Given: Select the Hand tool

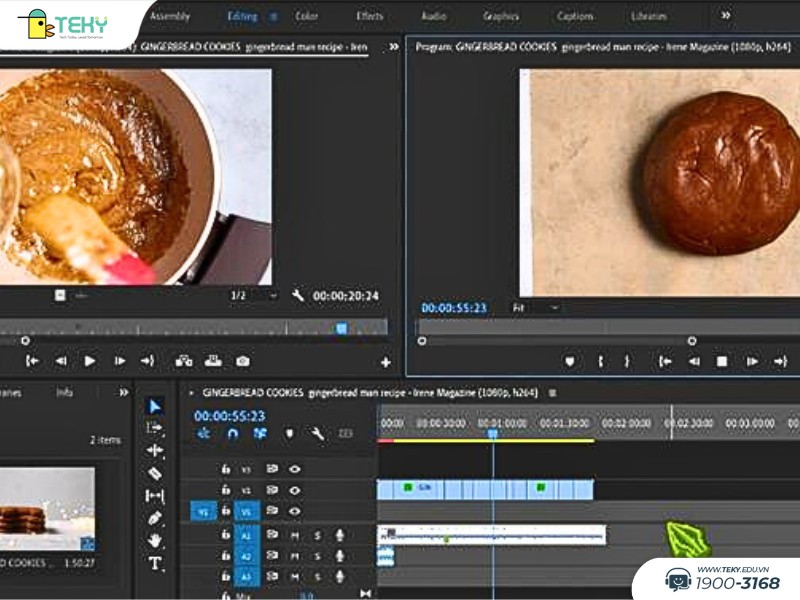Looking at the screenshot, I should coord(155,541).
